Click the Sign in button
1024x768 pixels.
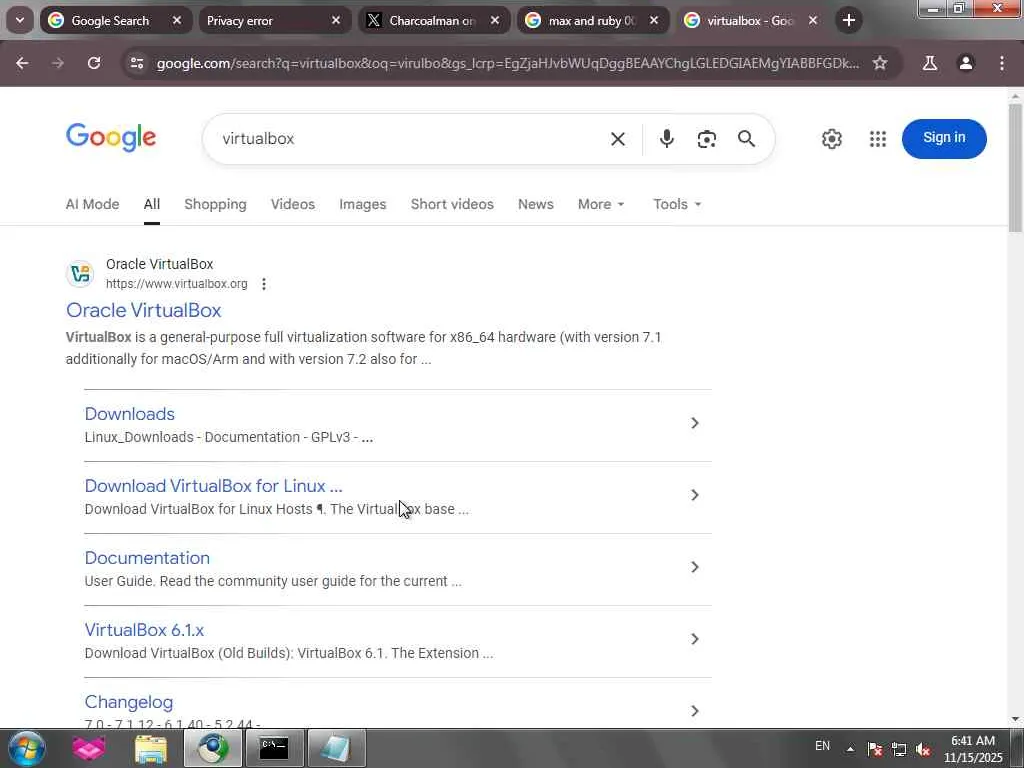point(944,138)
